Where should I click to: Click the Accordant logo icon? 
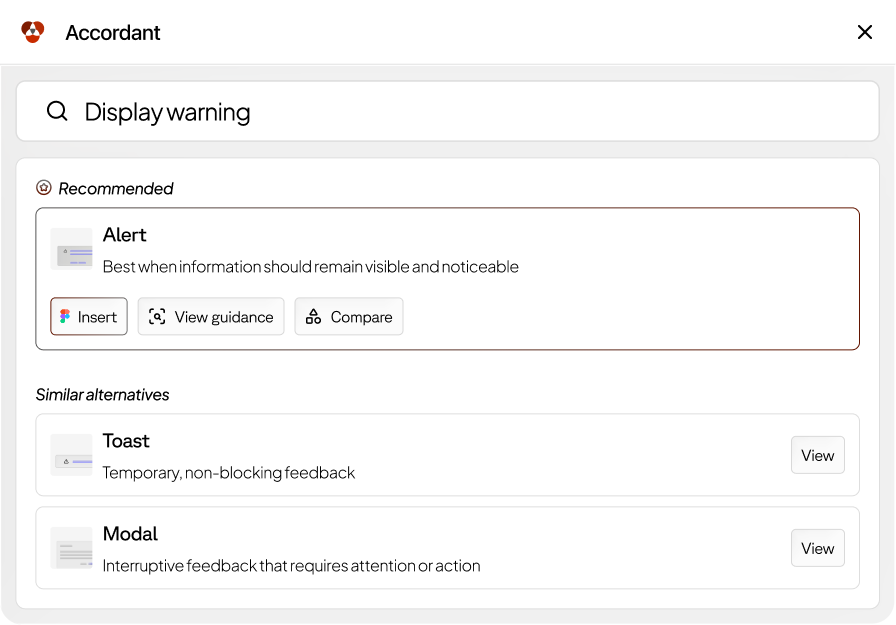click(x=33, y=31)
